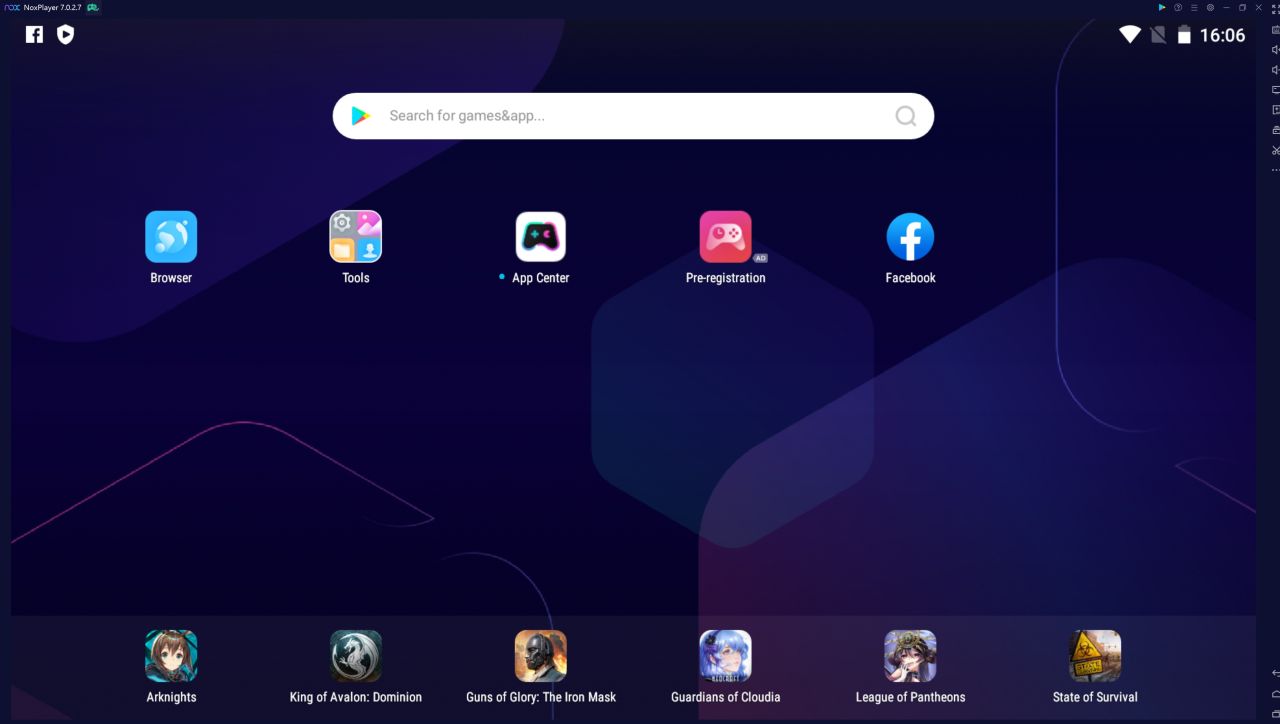Open the Facebook notification in status bar
This screenshot has height=724, width=1280.
pos(34,35)
